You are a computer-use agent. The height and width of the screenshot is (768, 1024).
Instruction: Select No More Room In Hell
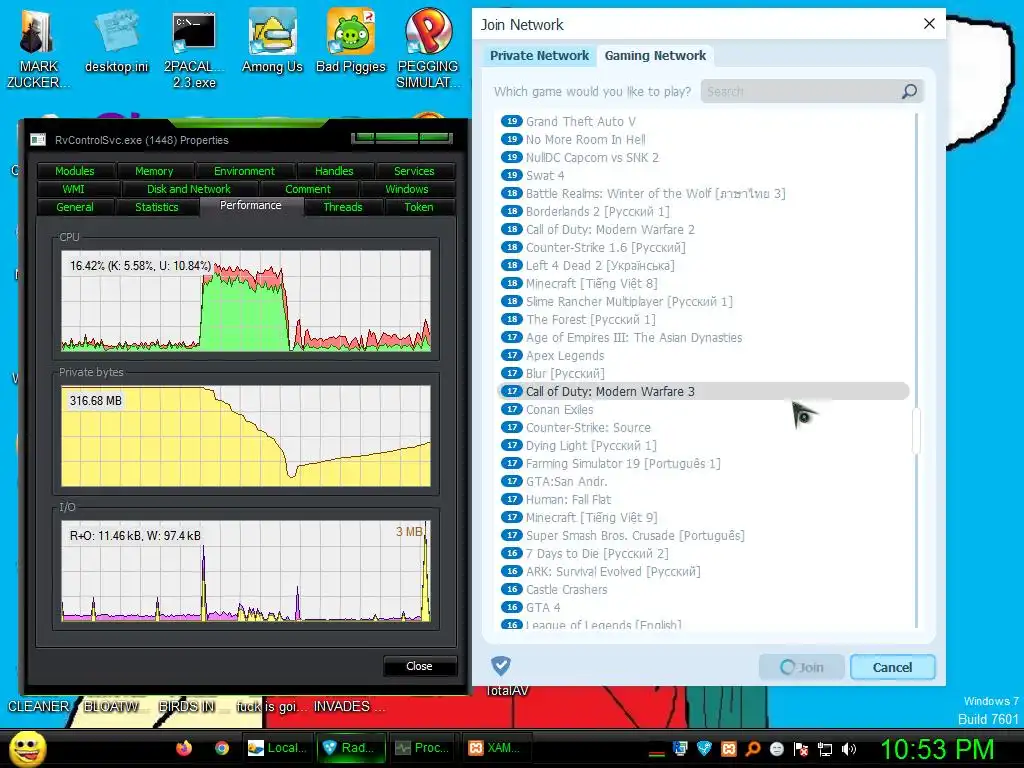coord(703,139)
